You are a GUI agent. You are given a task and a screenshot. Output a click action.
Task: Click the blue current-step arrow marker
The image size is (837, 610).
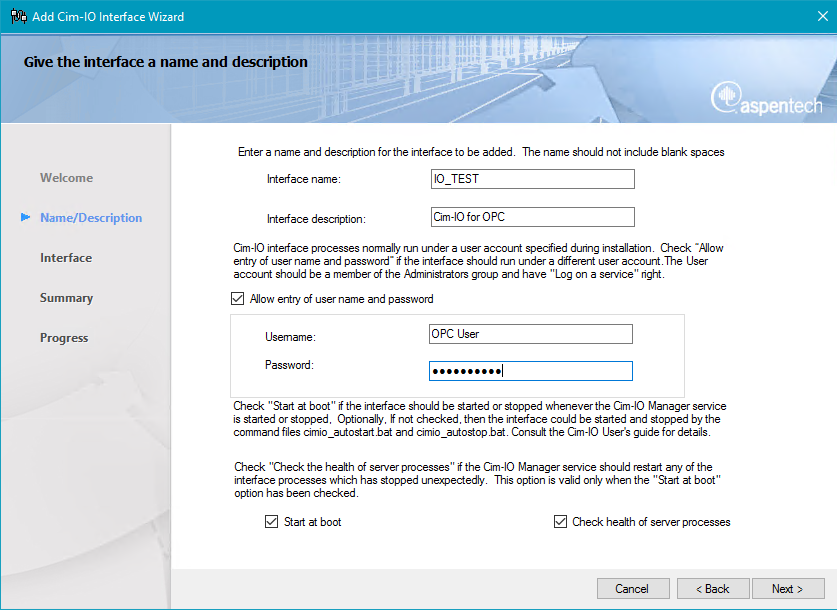pos(25,217)
